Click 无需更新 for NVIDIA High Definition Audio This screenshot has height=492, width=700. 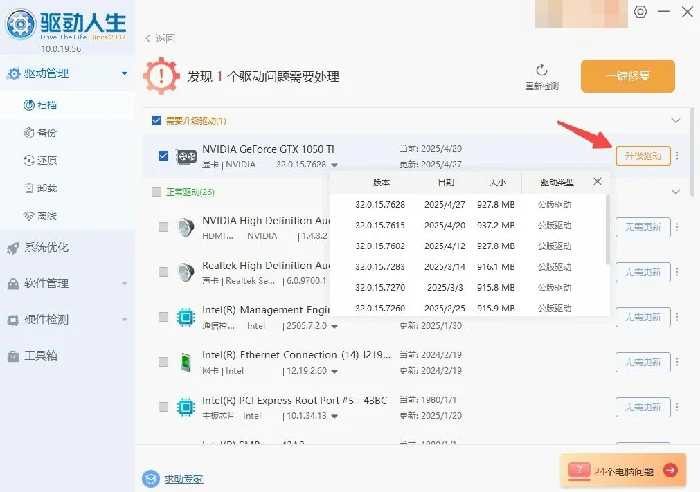pos(643,227)
